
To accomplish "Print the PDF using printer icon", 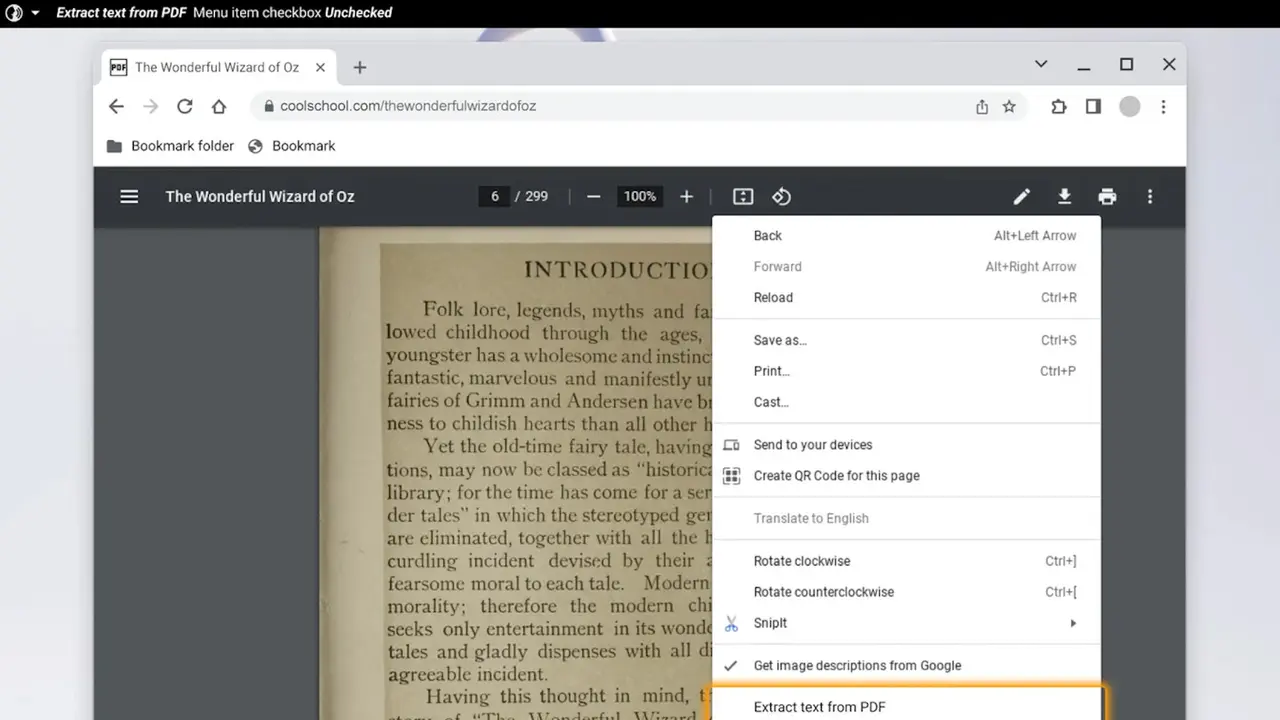I will 1107,196.
